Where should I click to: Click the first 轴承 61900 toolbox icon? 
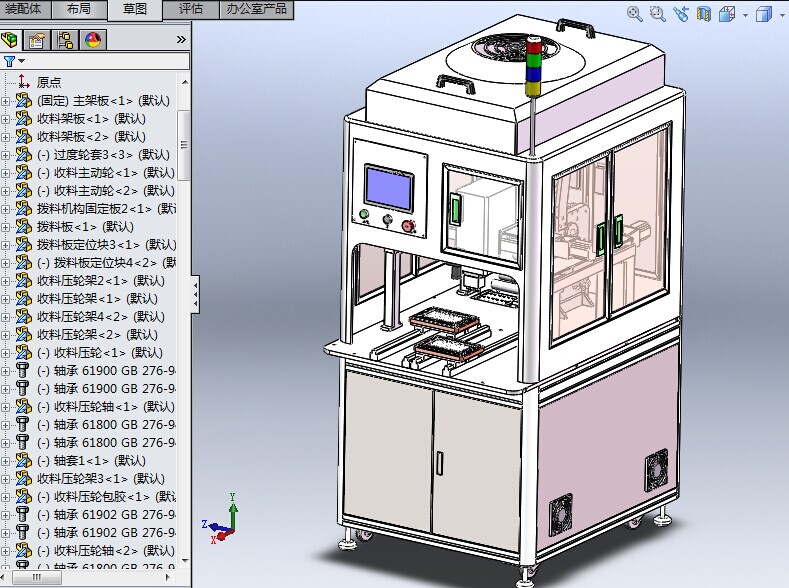pyautogui.click(x=23, y=371)
